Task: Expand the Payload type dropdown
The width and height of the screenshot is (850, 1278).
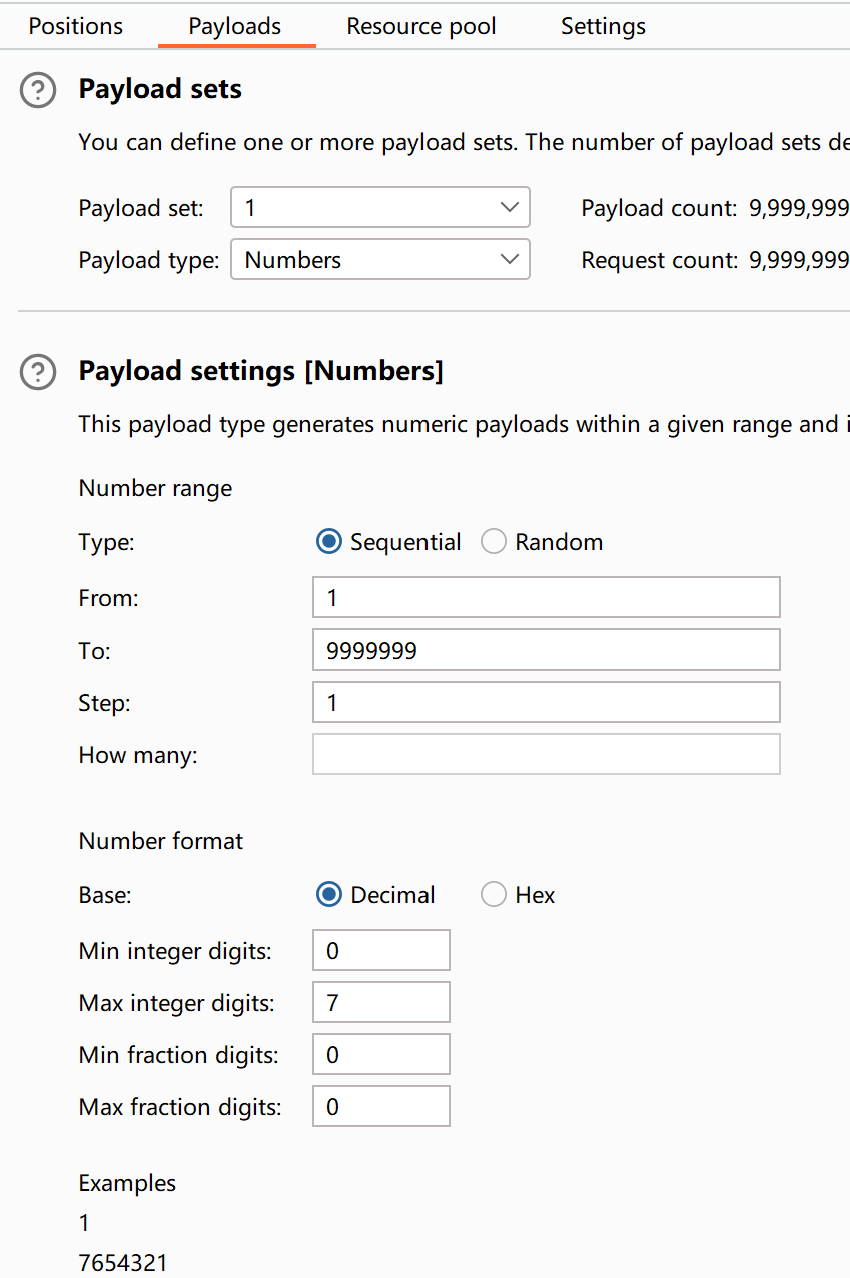Action: (380, 260)
